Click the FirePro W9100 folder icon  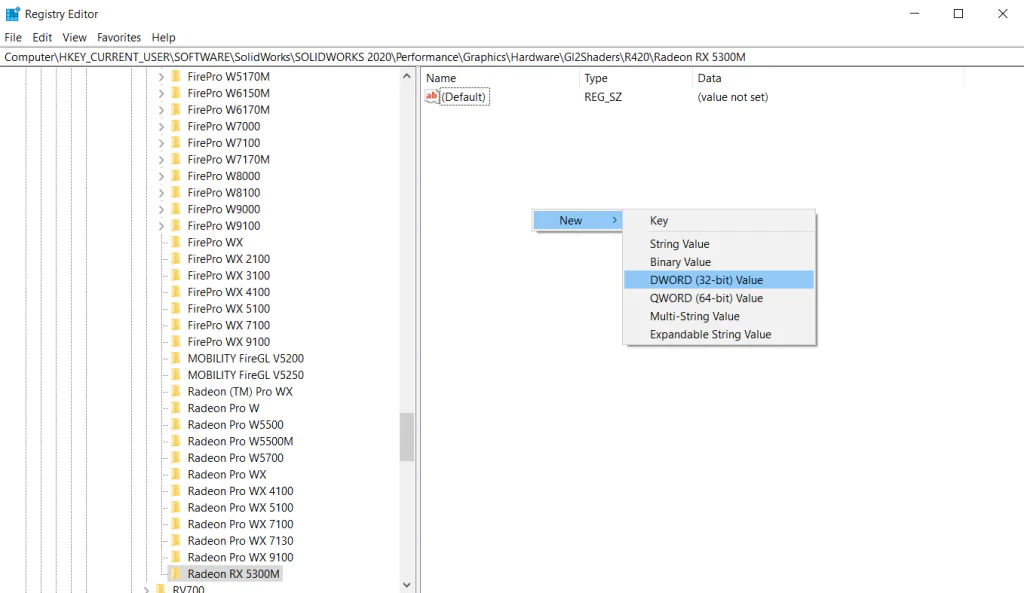coord(176,225)
